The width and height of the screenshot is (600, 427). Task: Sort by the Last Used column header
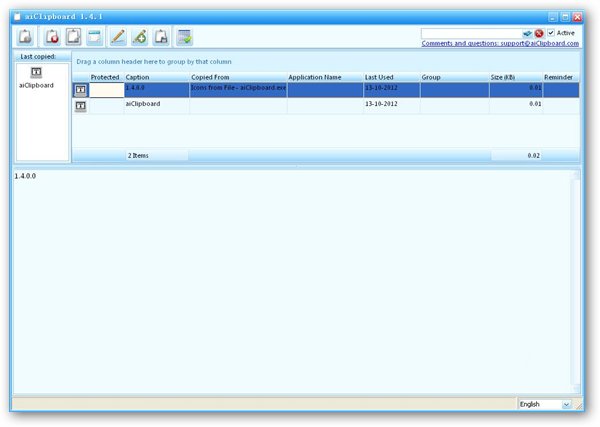pos(391,77)
